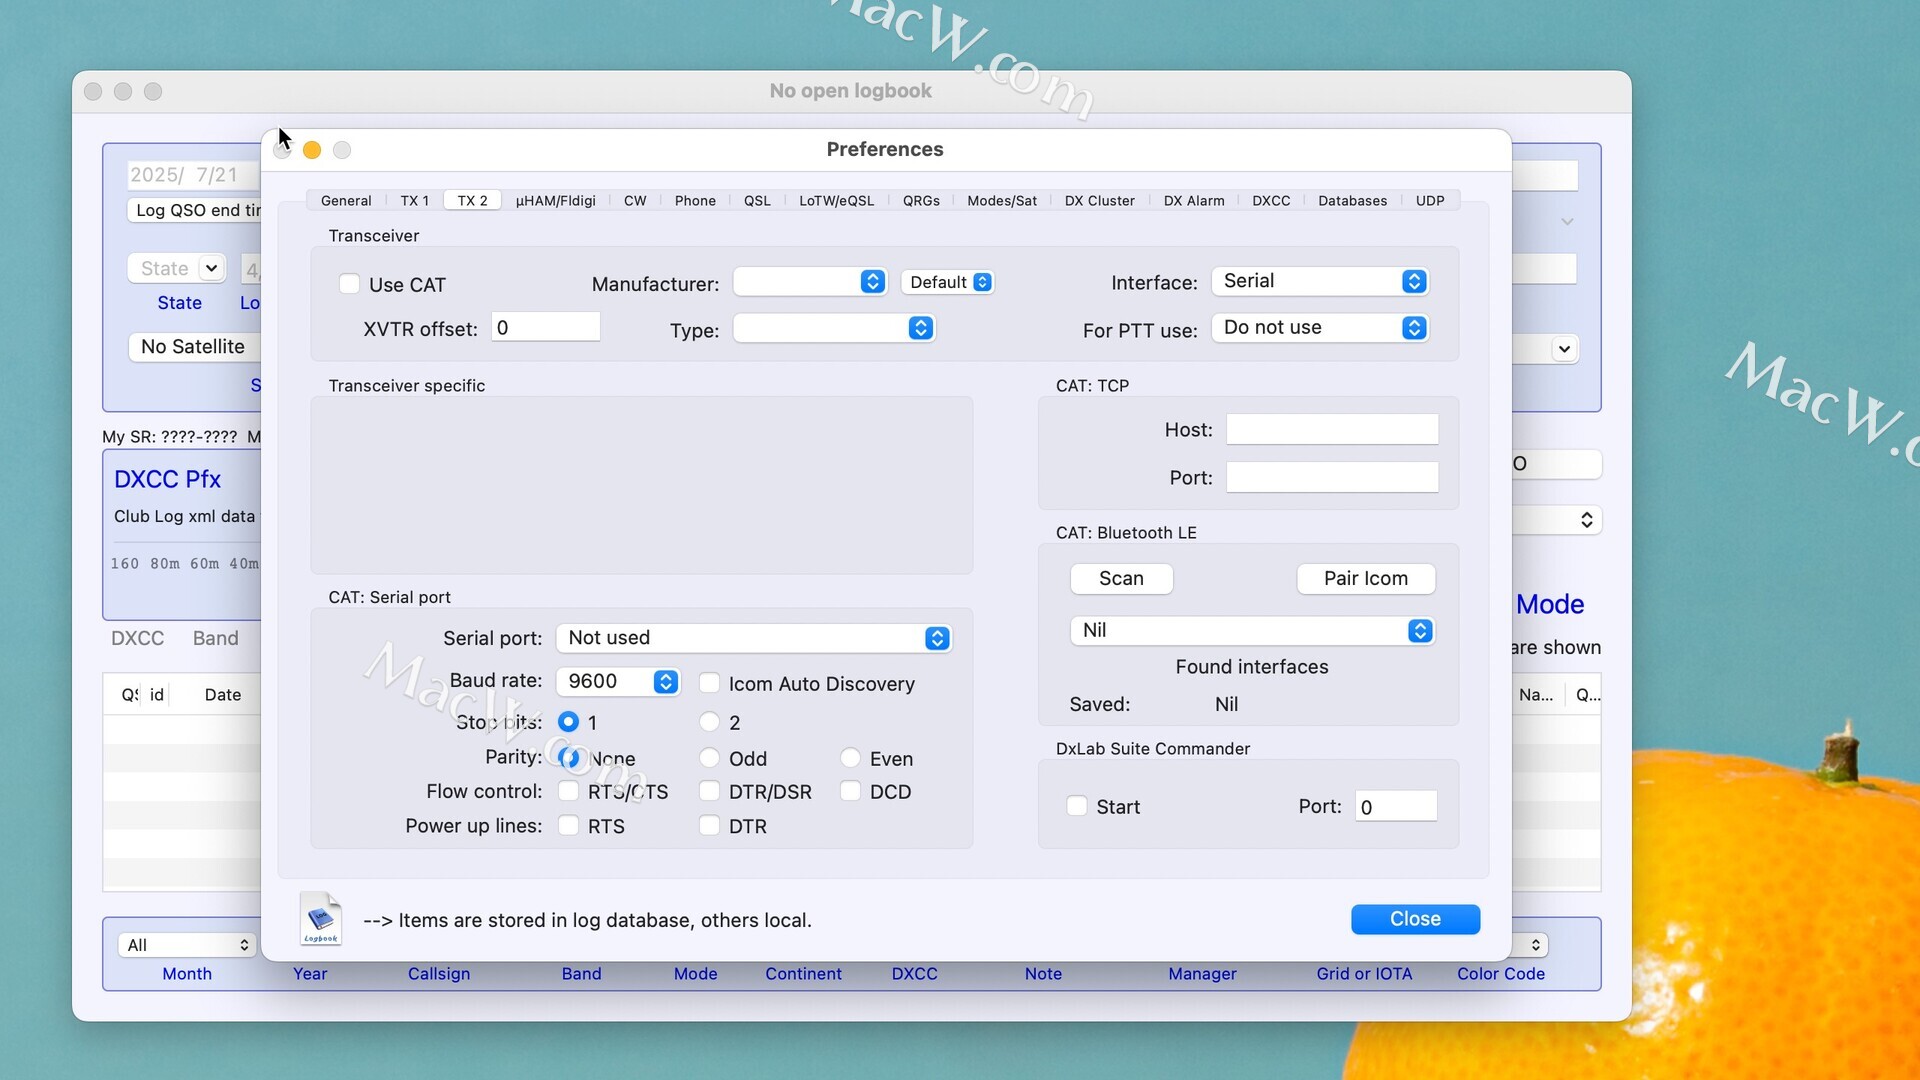Click the Manager label in logbook

1202,973
